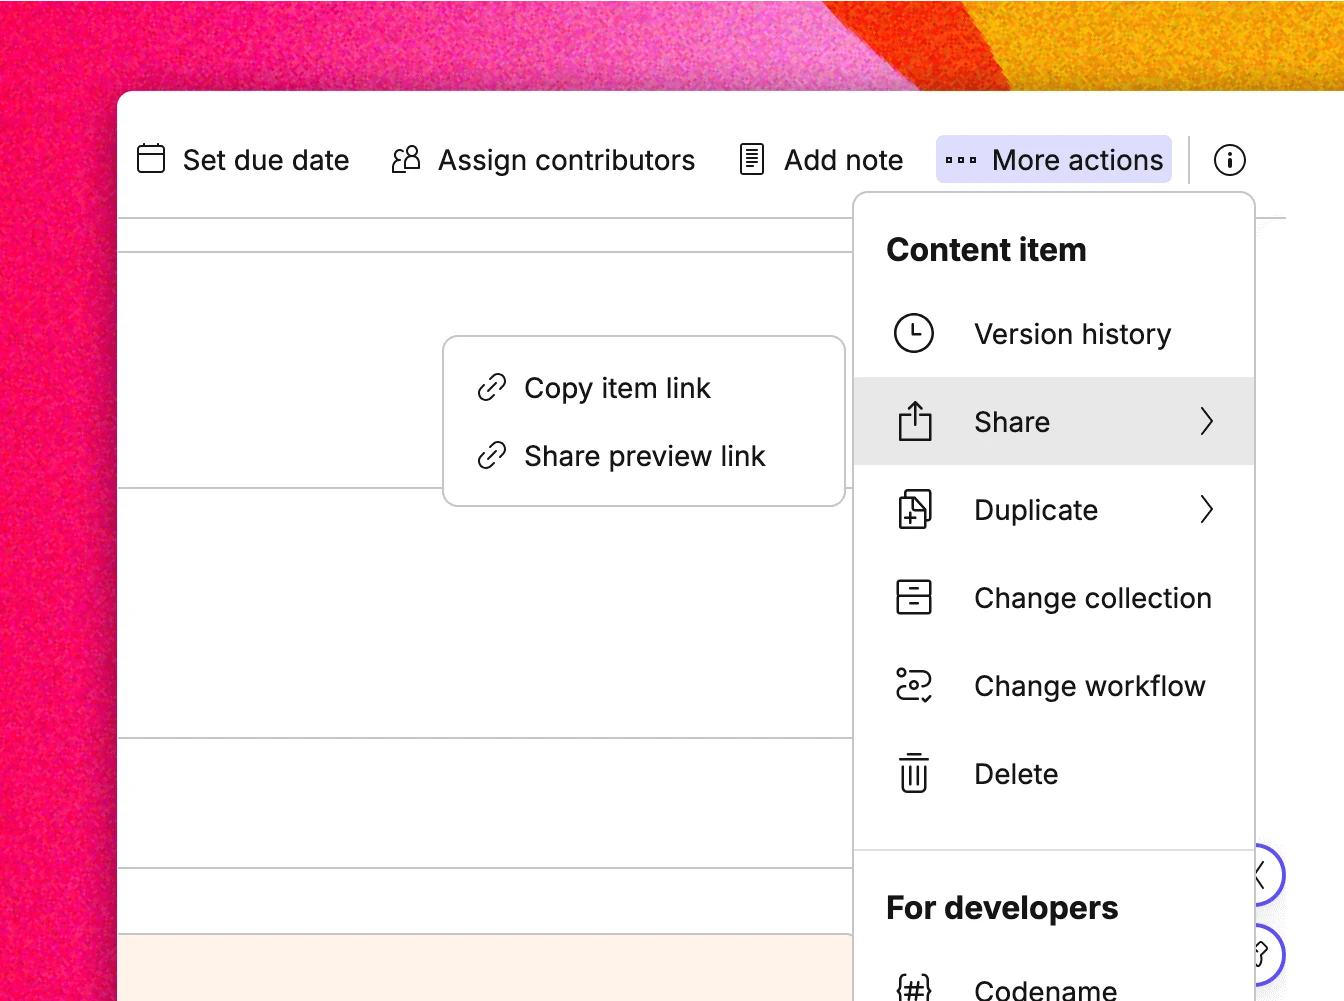The image size is (1344, 1001).
Task: Select Version history menu entry
Action: (x=1072, y=334)
